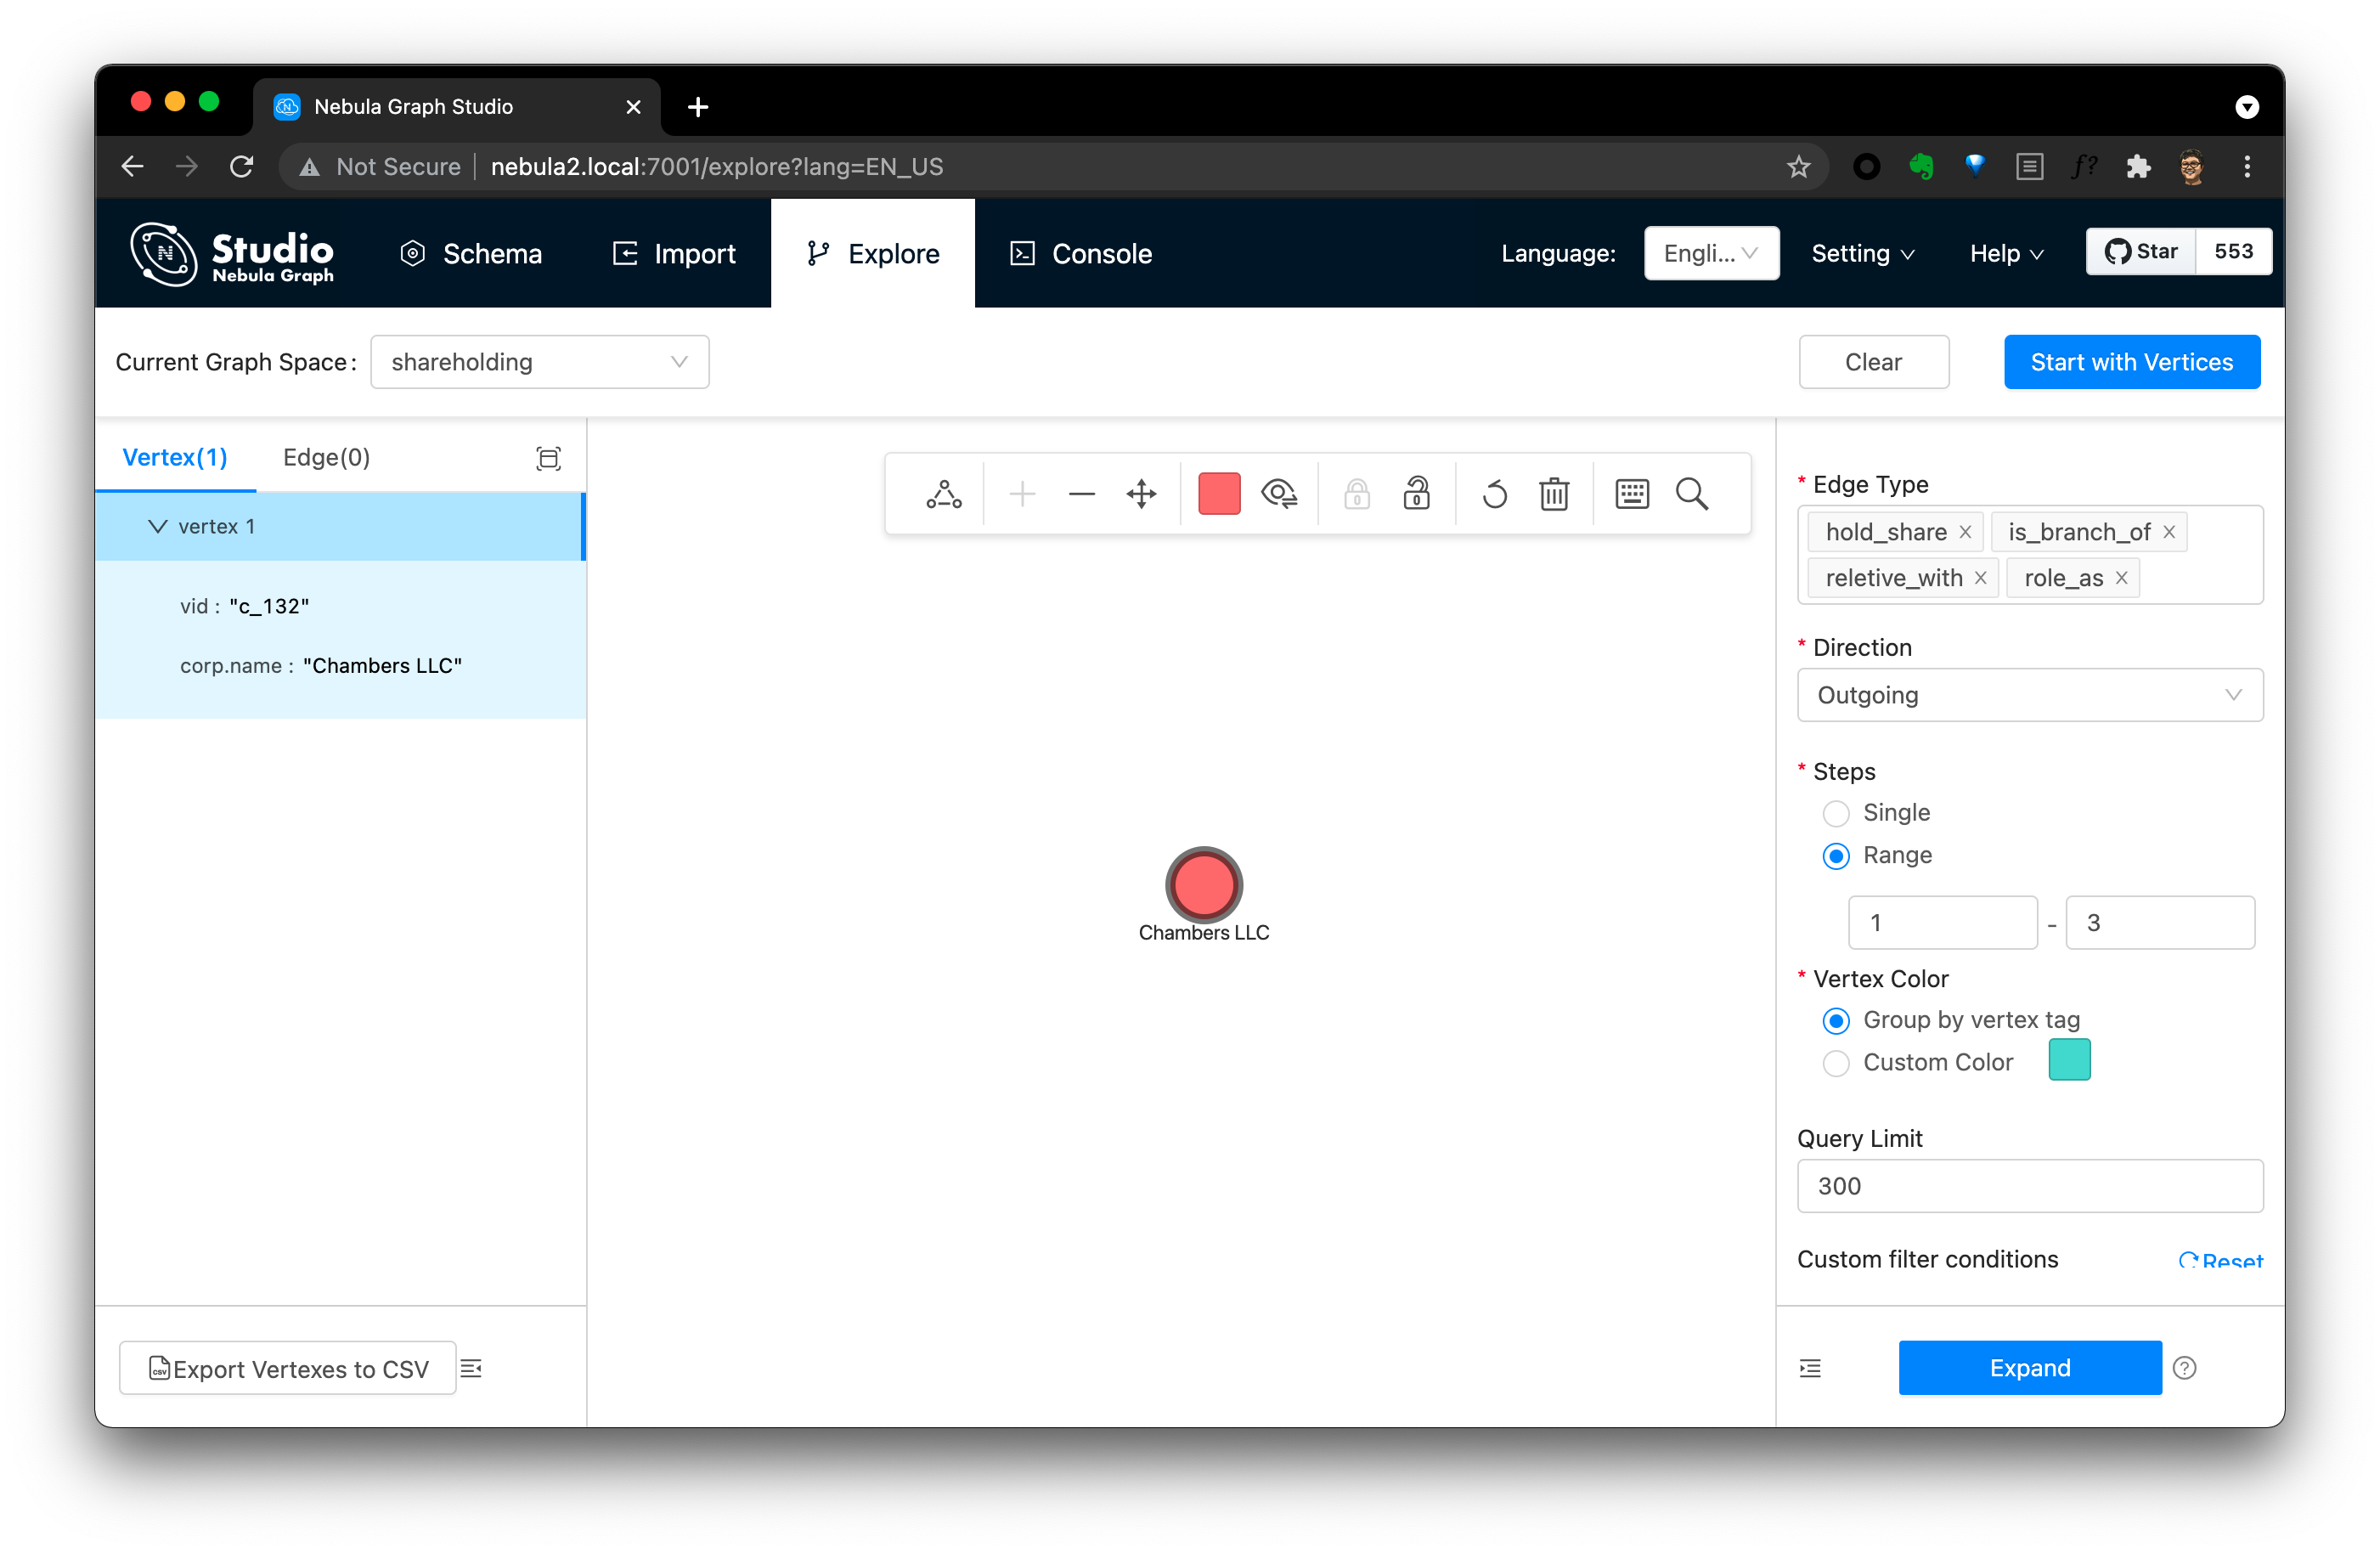Screen dimensions: 2380x1553
Task: Enable Custom Color vertex option
Action: (1836, 1060)
